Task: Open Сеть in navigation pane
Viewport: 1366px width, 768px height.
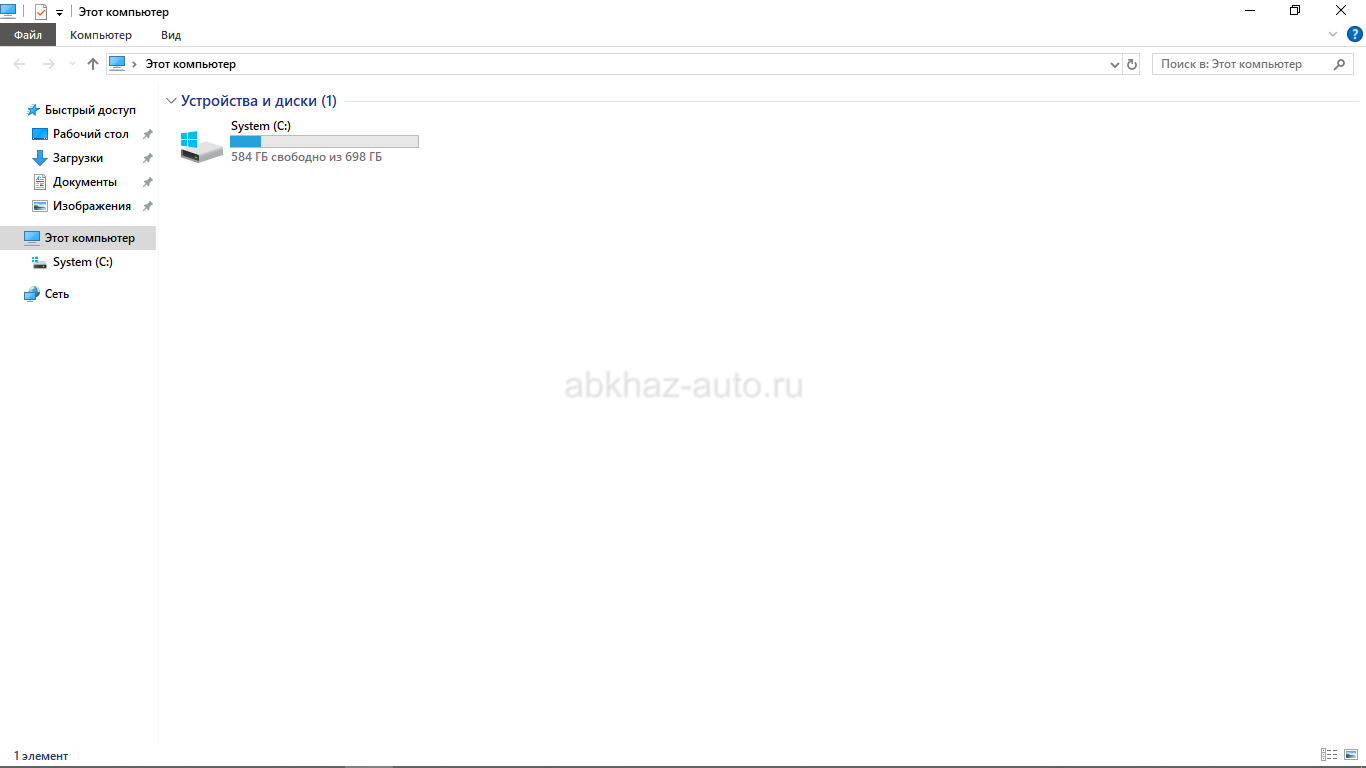Action: (57, 294)
